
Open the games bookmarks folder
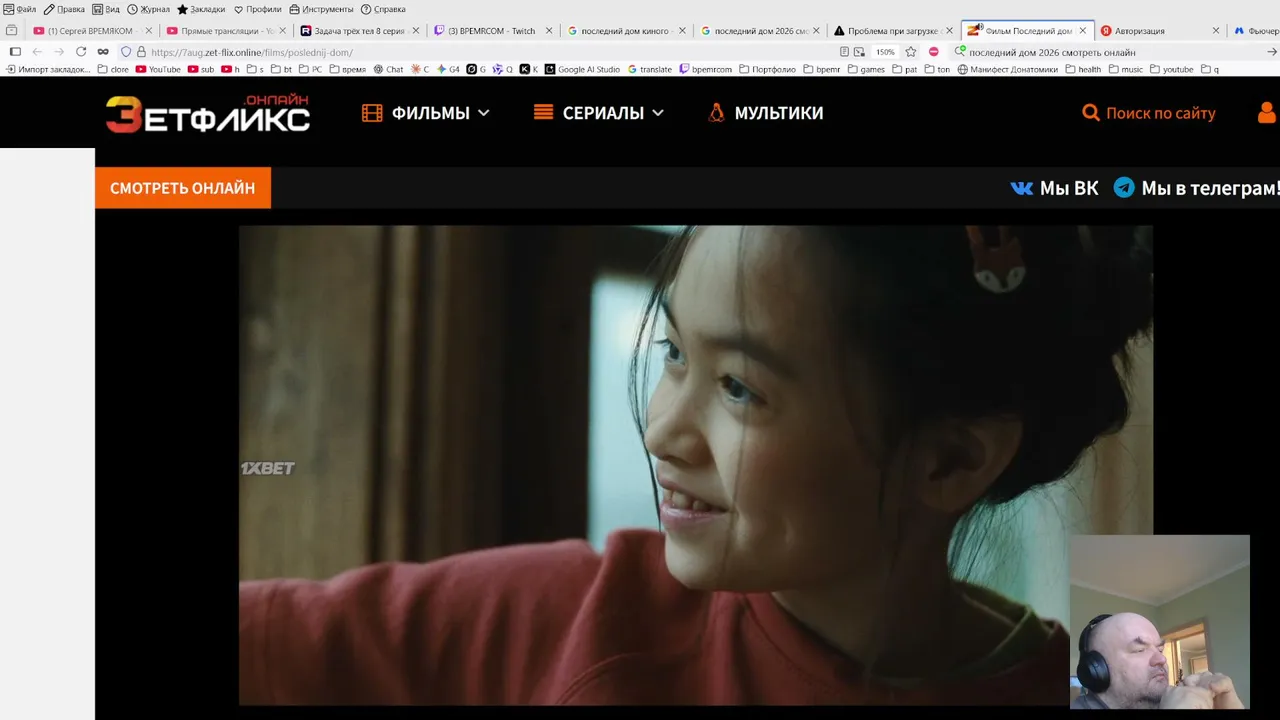[x=866, y=69]
